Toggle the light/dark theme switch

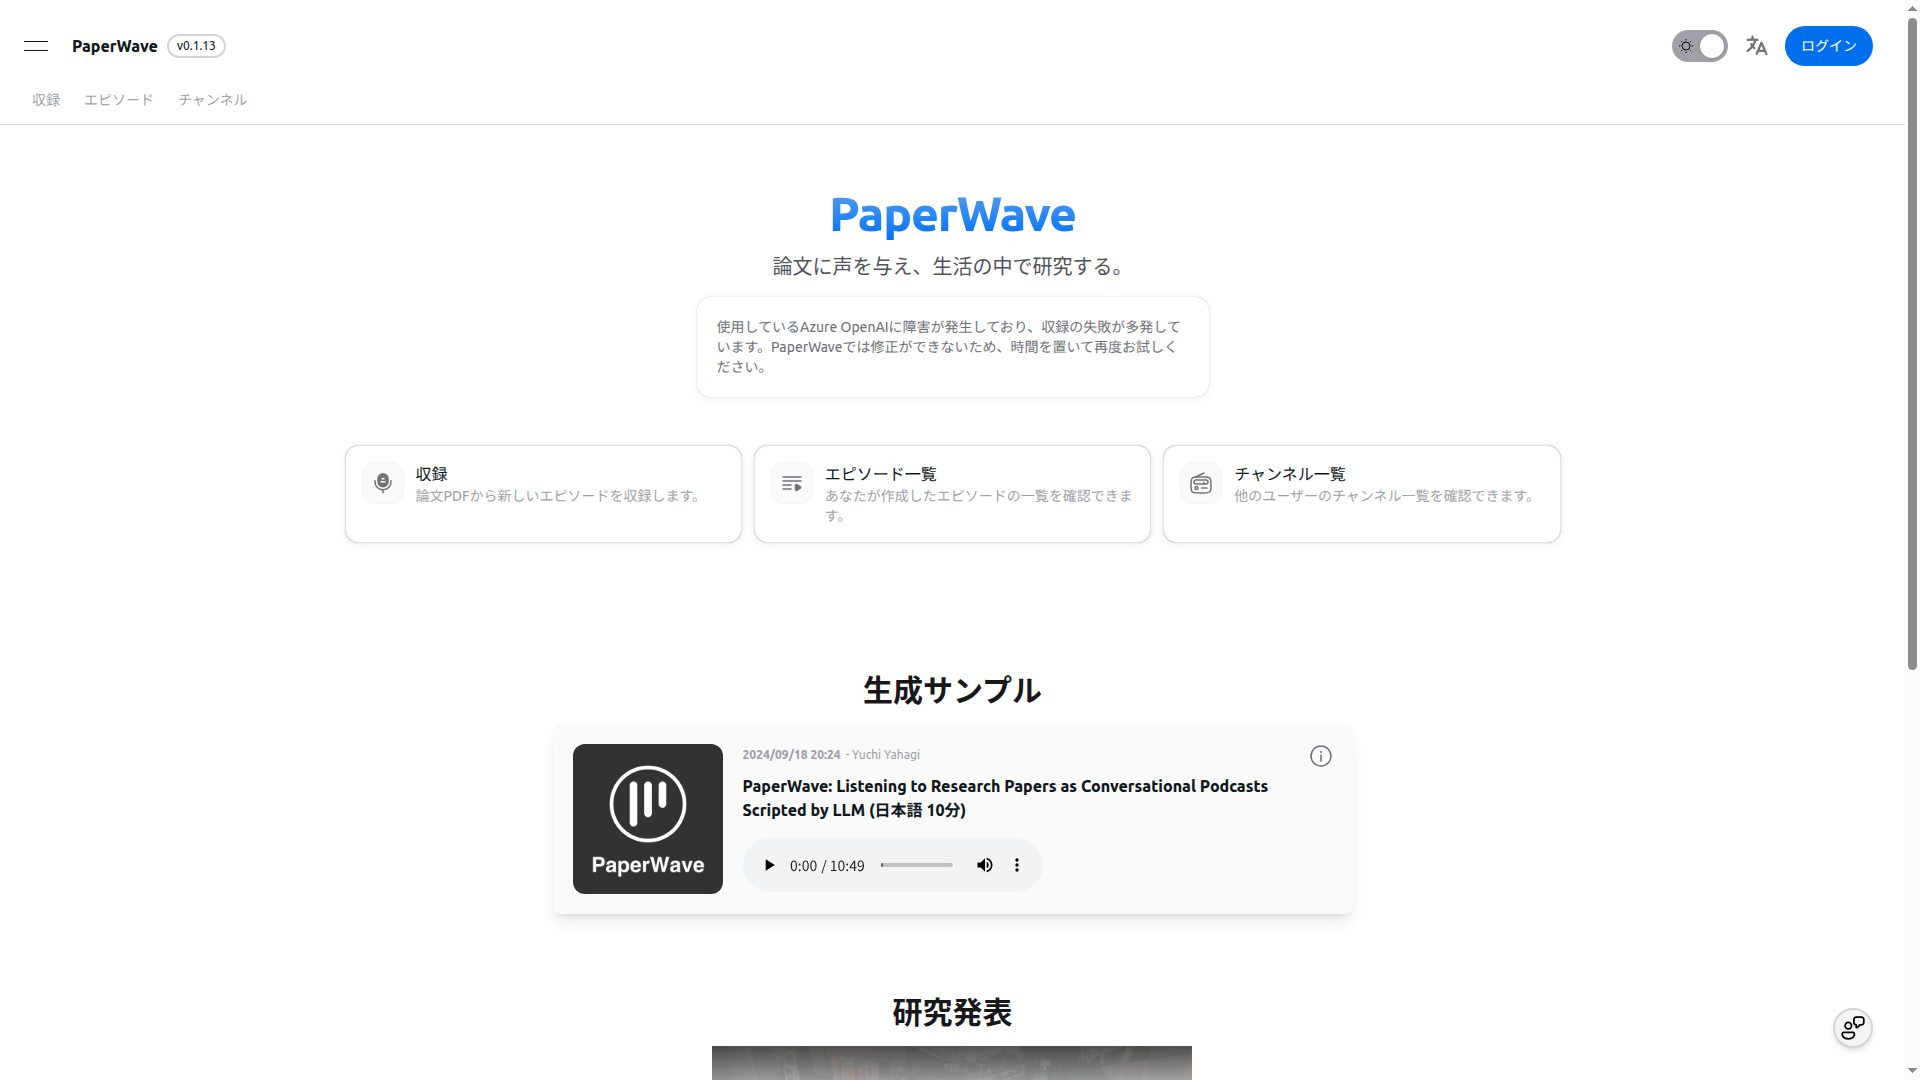coord(1699,46)
